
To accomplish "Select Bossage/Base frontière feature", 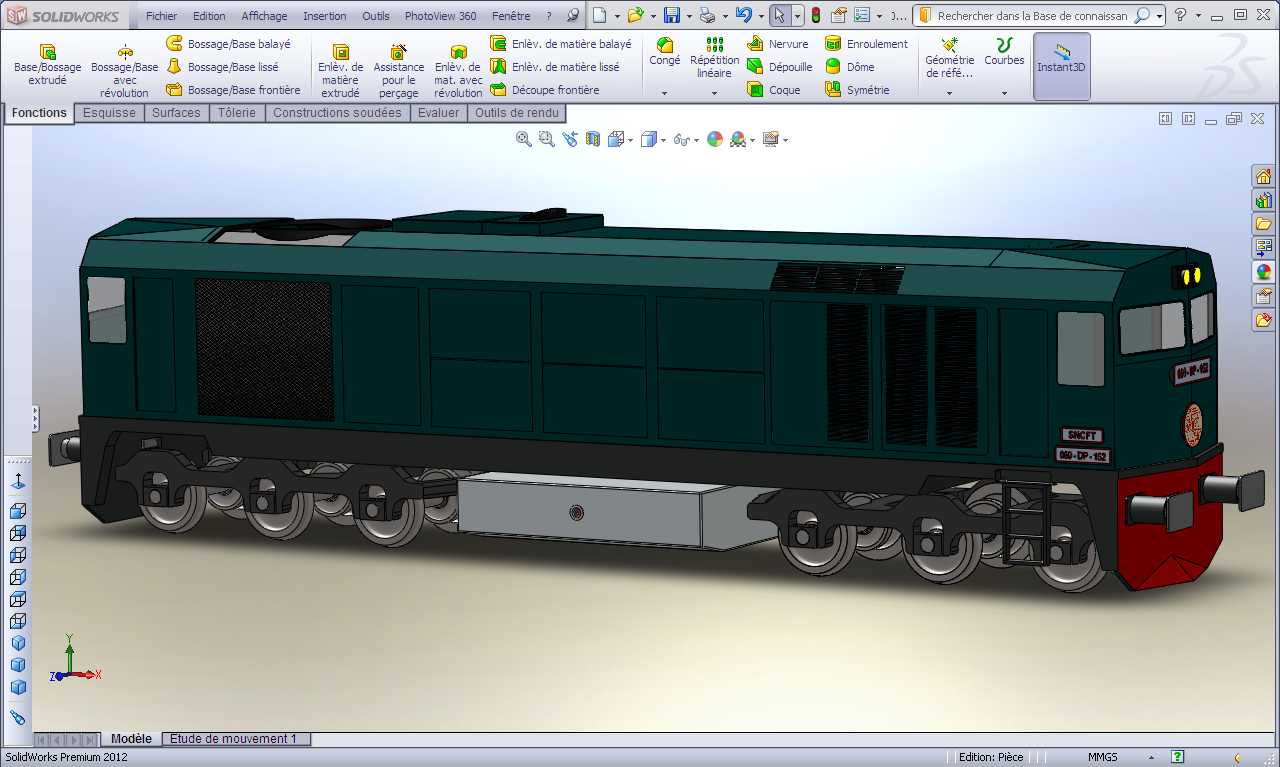I will [233, 90].
